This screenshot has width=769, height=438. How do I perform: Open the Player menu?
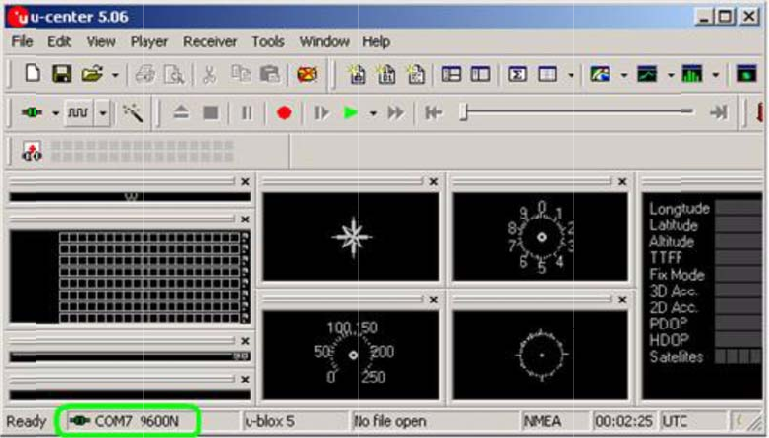149,41
